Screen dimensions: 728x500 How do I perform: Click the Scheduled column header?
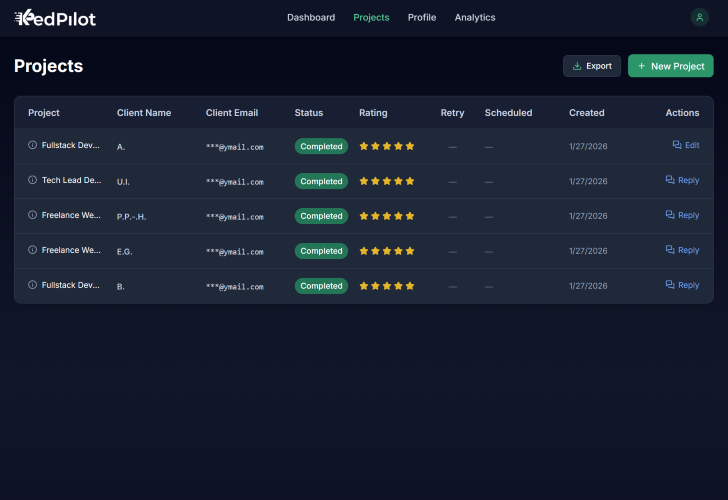pyautogui.click(x=508, y=113)
